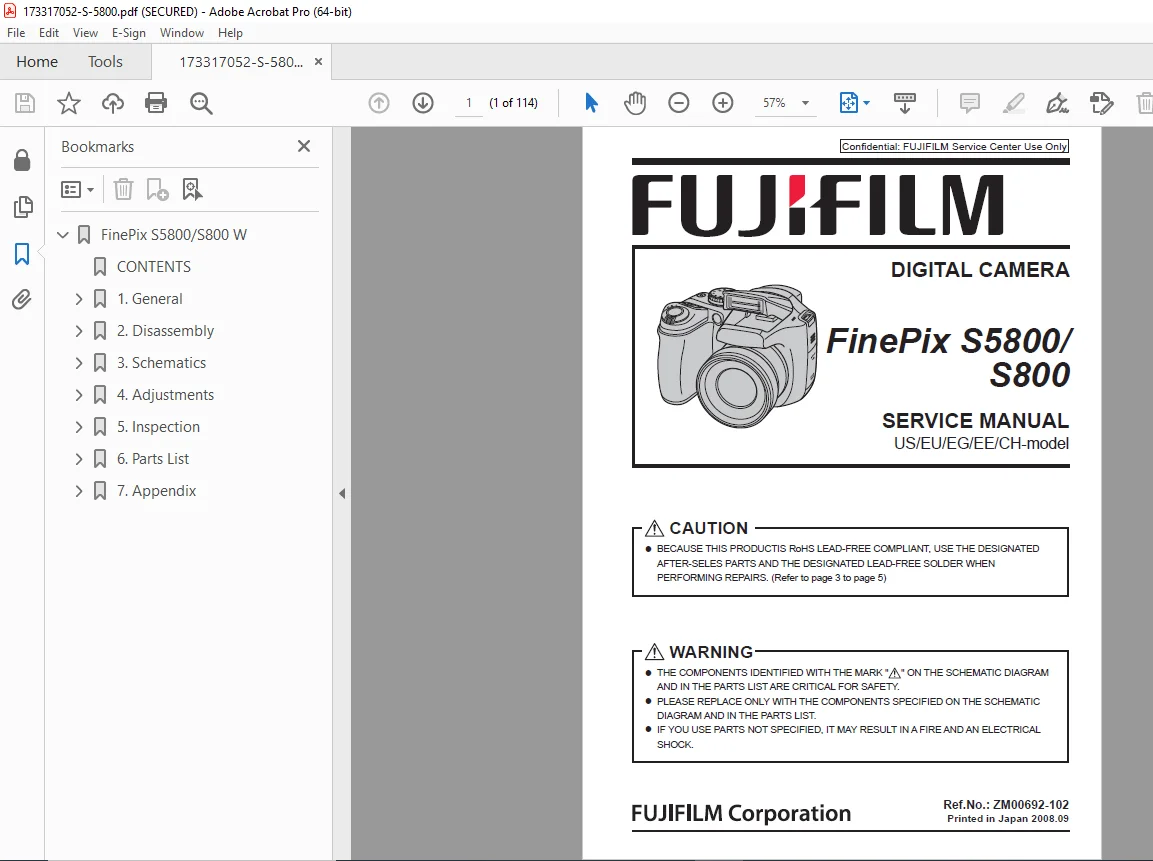Open the View menu
Viewport: 1153px width, 861px height.
[x=85, y=33]
